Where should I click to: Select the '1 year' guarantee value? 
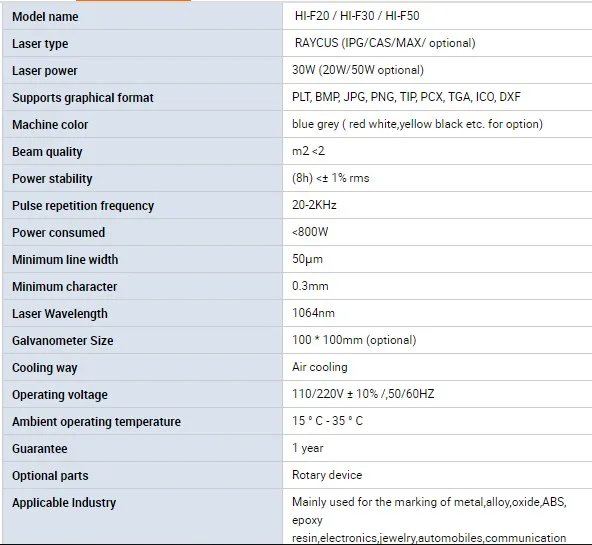tap(308, 448)
